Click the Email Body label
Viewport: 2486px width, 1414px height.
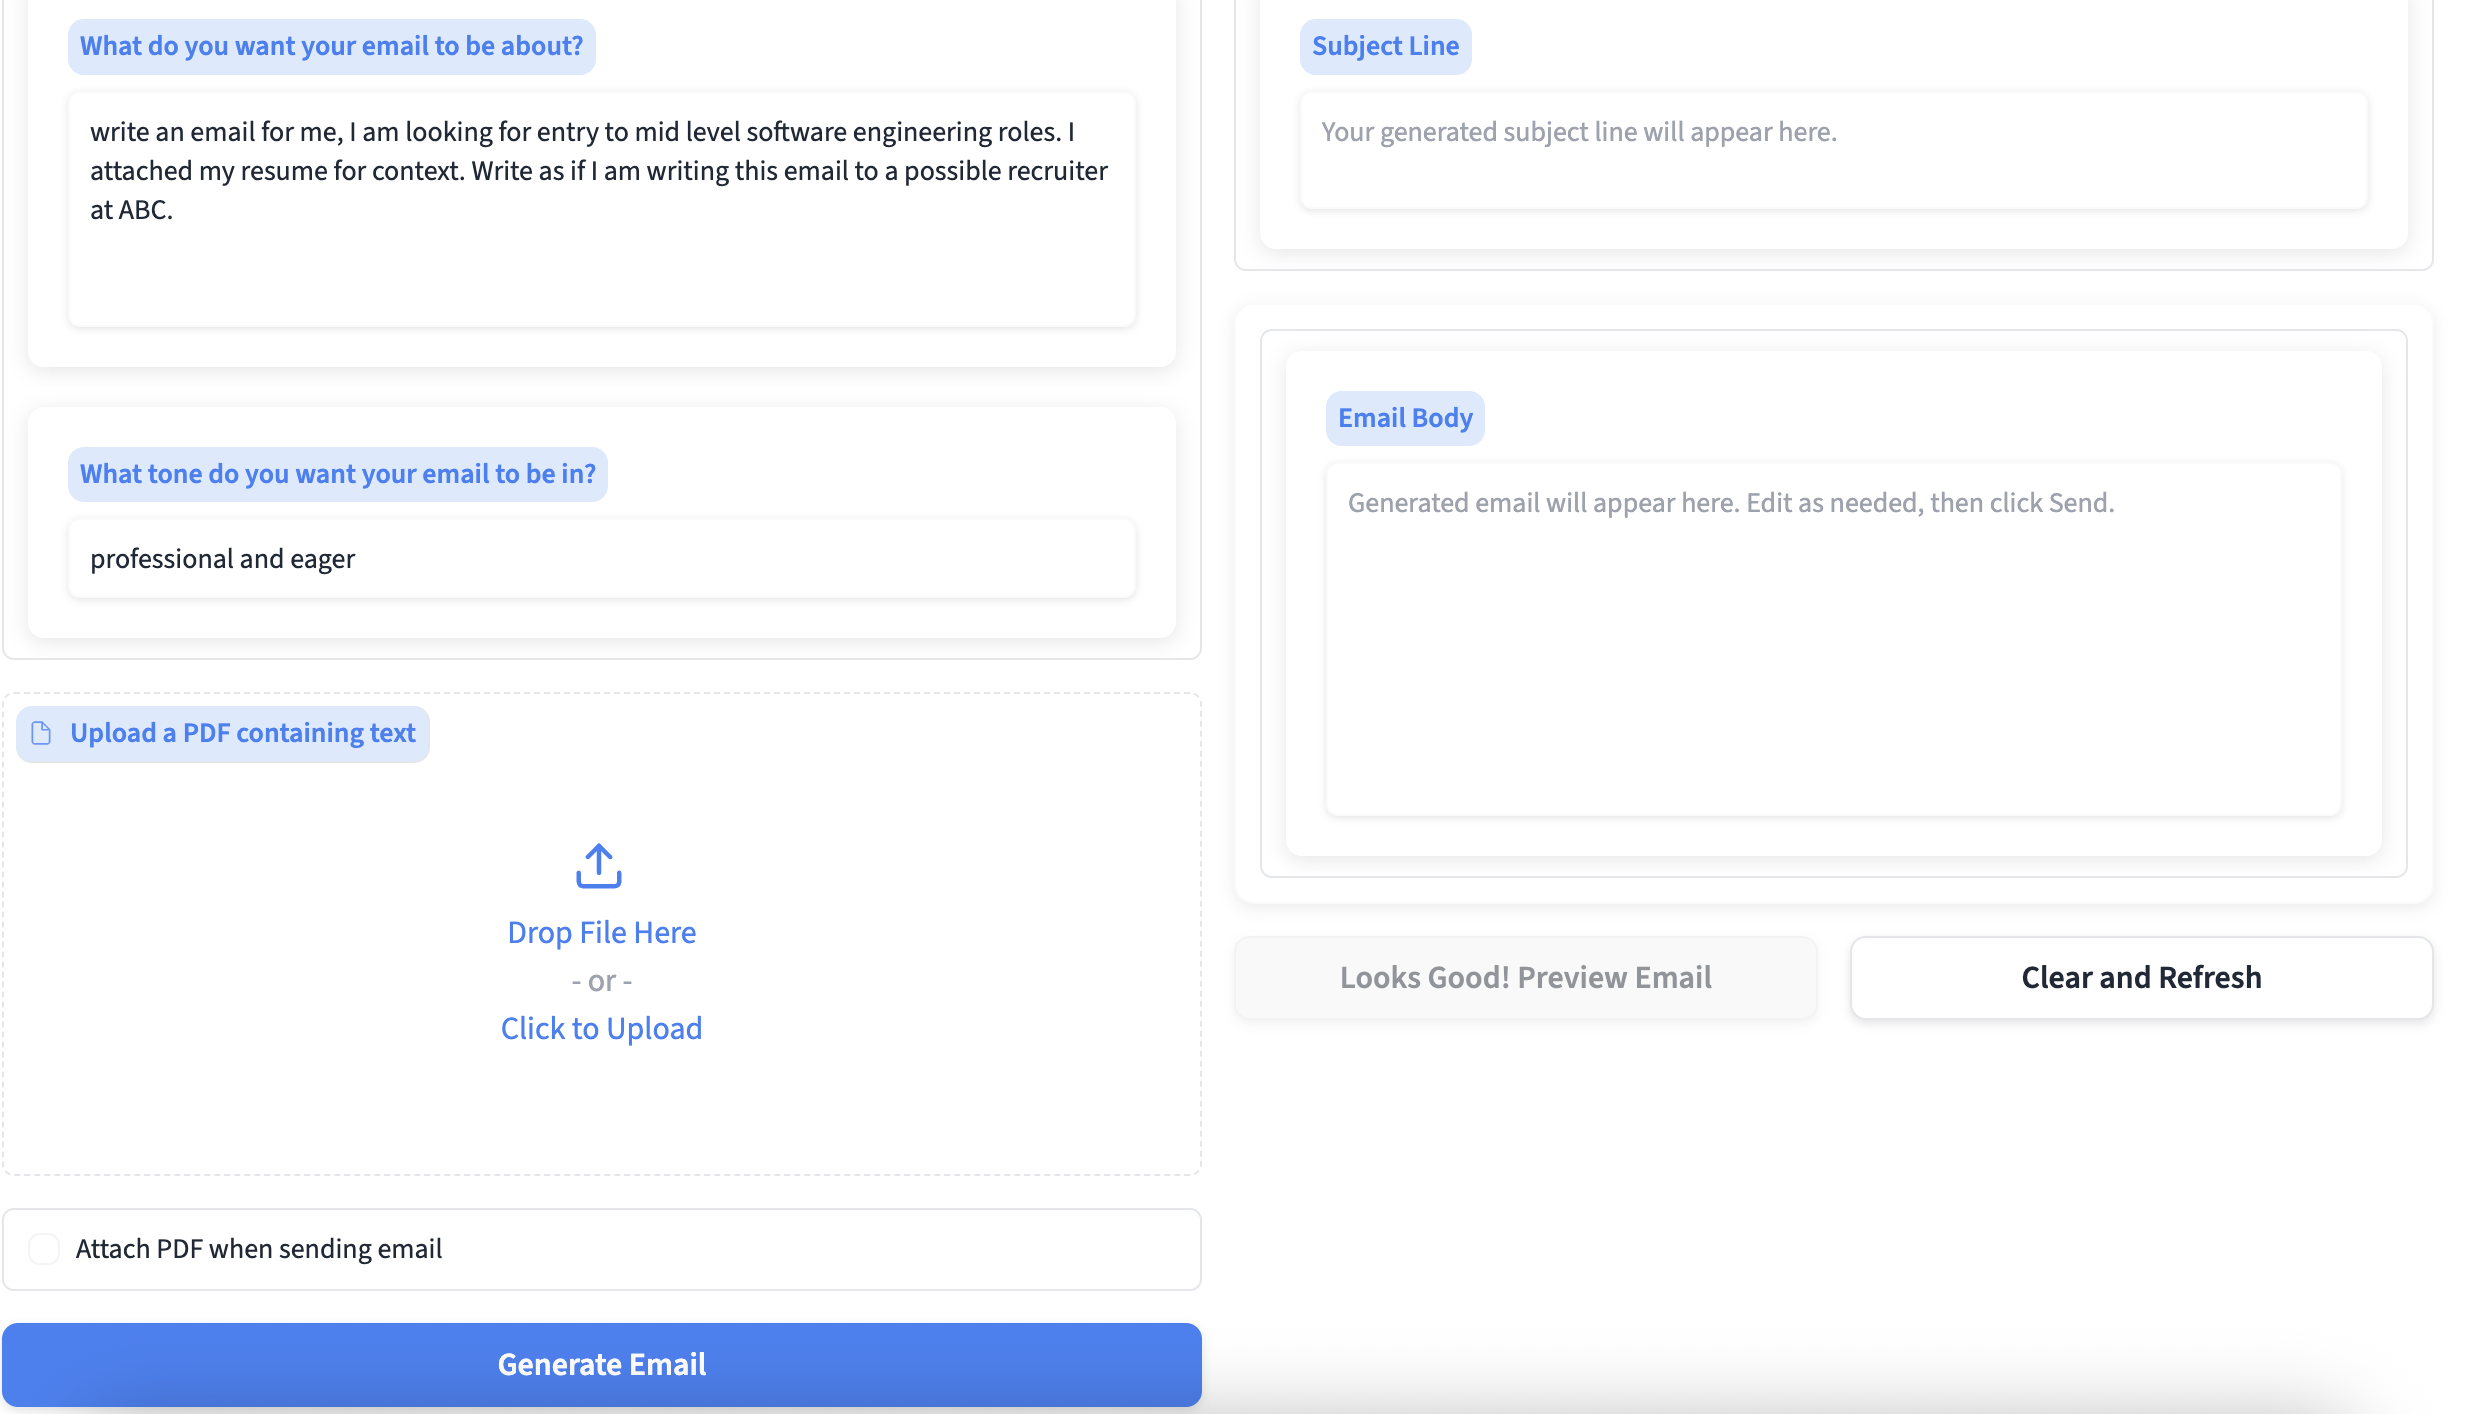tap(1405, 419)
